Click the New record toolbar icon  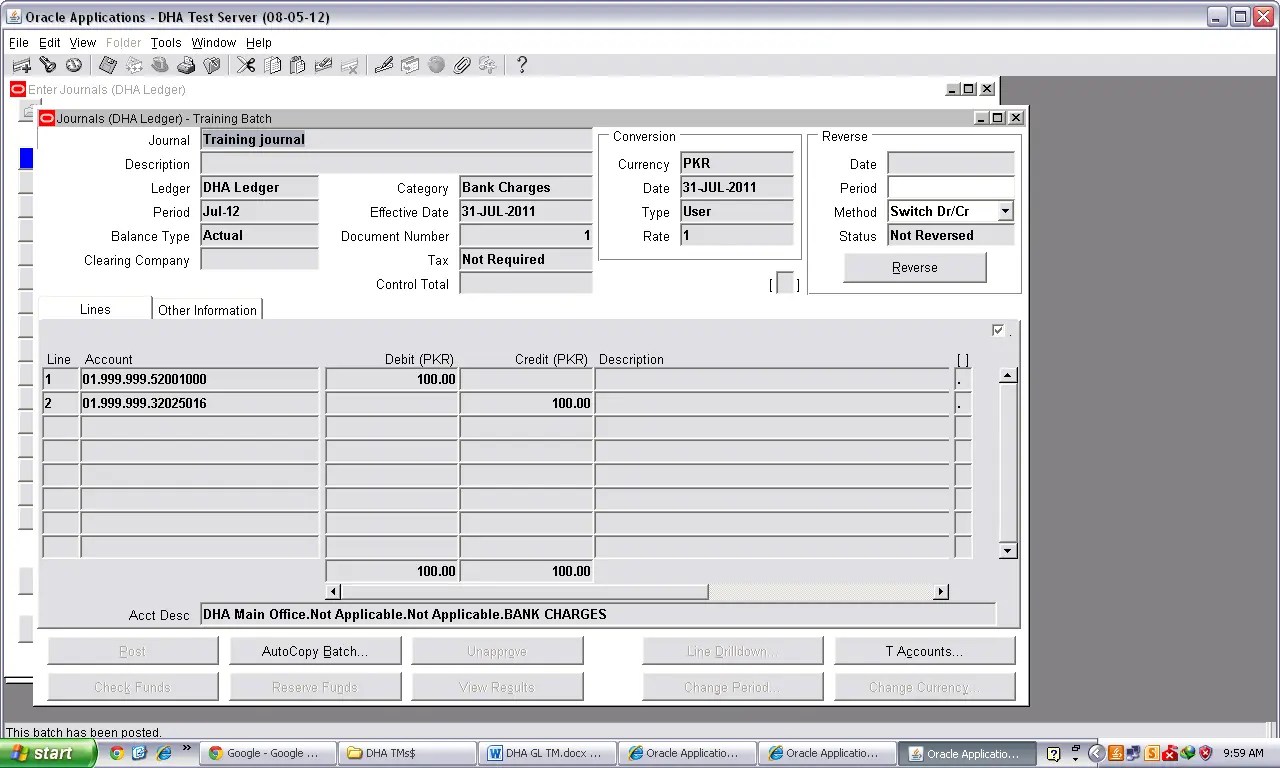click(21, 66)
